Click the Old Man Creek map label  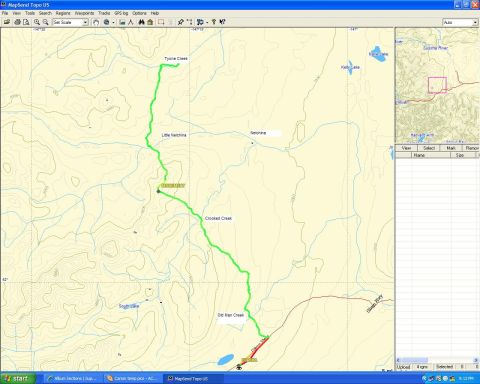231,315
